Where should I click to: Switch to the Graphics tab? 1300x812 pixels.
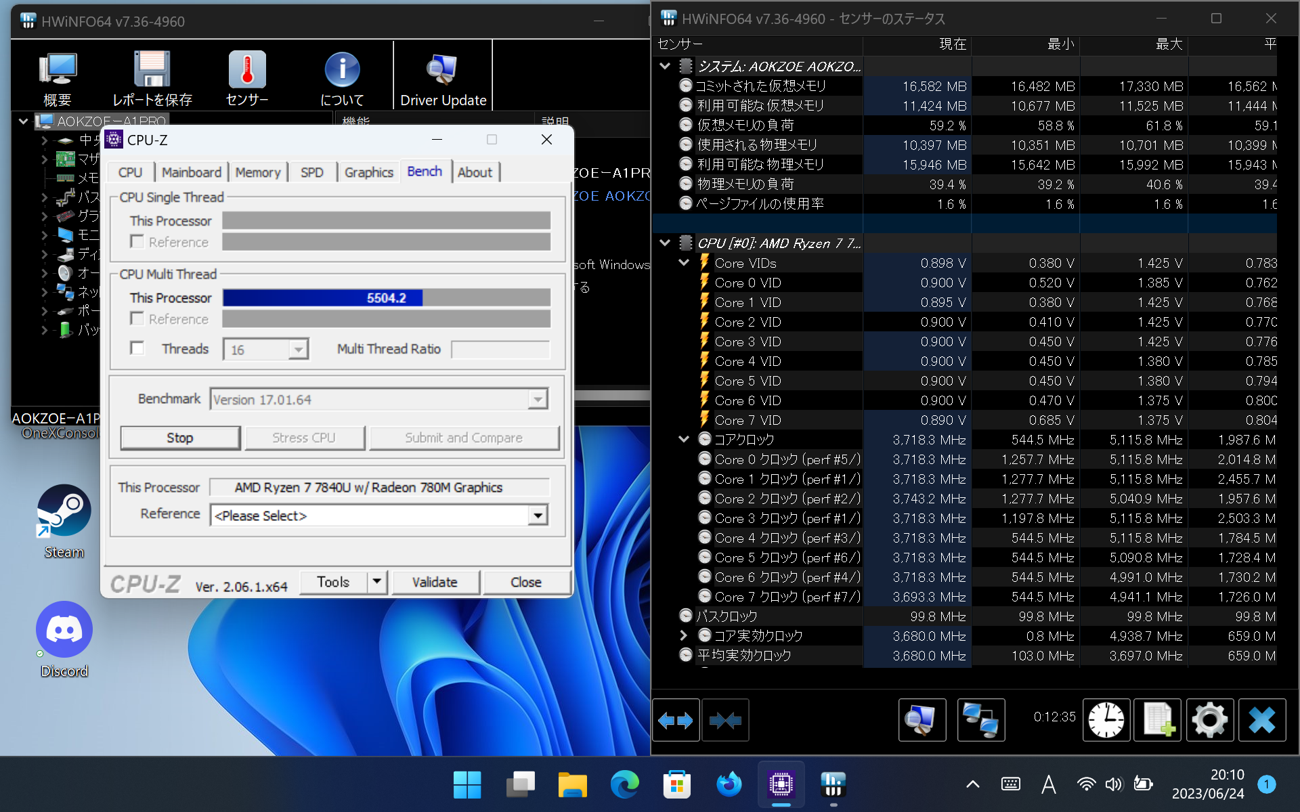tap(368, 173)
